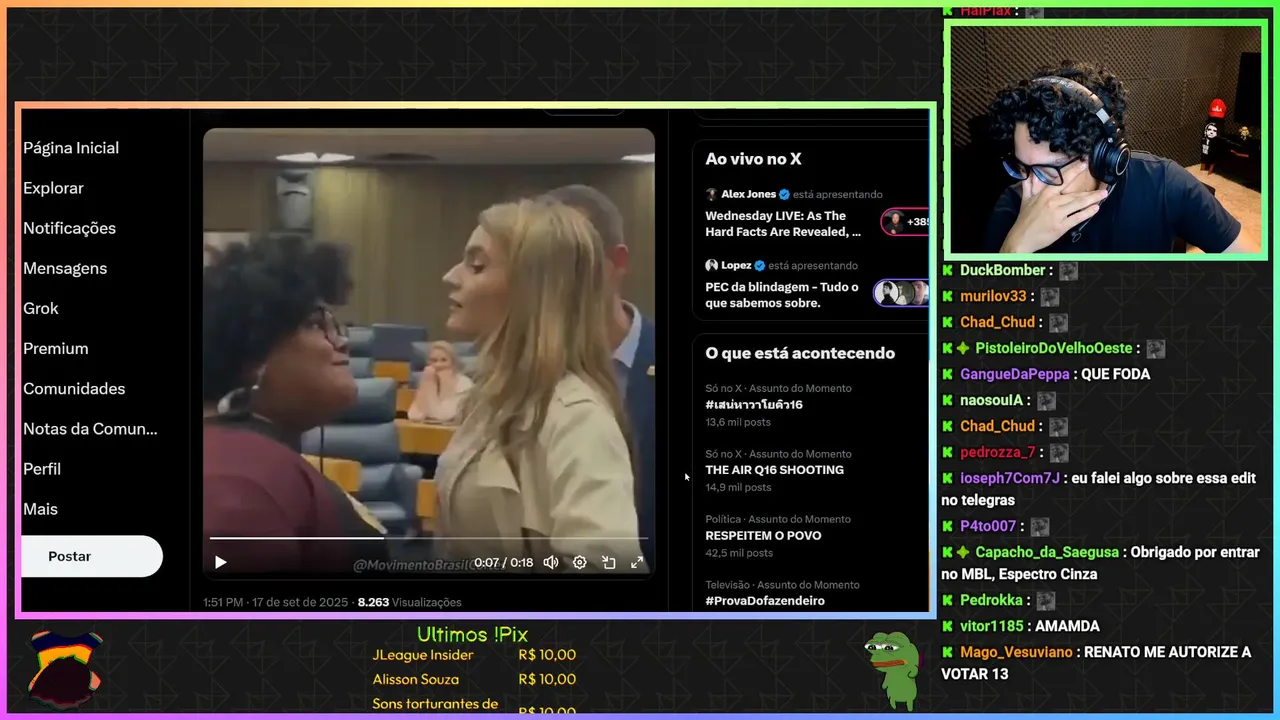The height and width of the screenshot is (720, 1280).
Task: Click the Pepe frog sticker overlay
Action: [891, 670]
